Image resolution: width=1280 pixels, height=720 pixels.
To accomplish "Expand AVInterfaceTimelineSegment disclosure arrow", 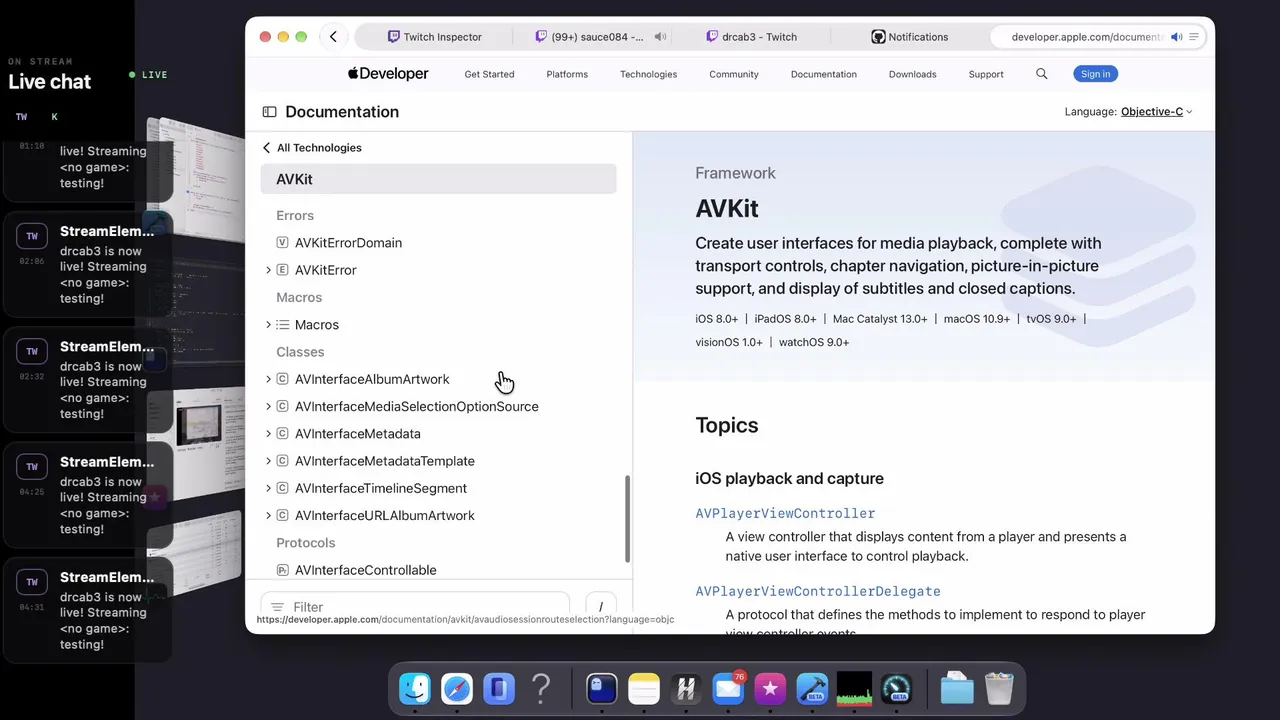I will coord(268,488).
